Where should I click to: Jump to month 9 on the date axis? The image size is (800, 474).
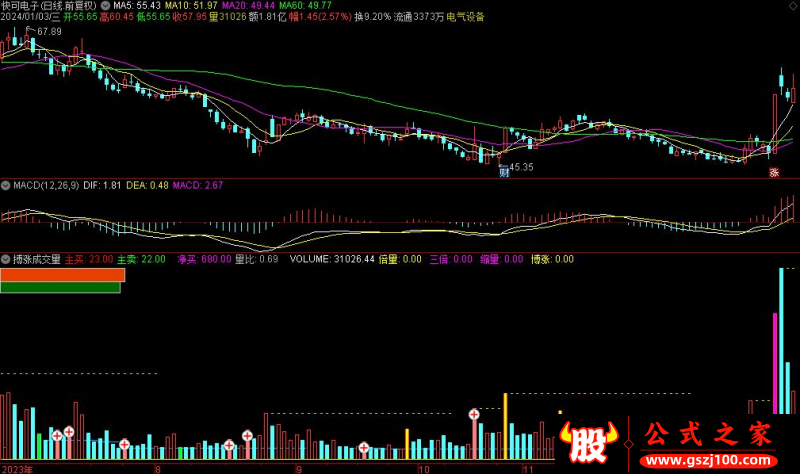[x=298, y=469]
